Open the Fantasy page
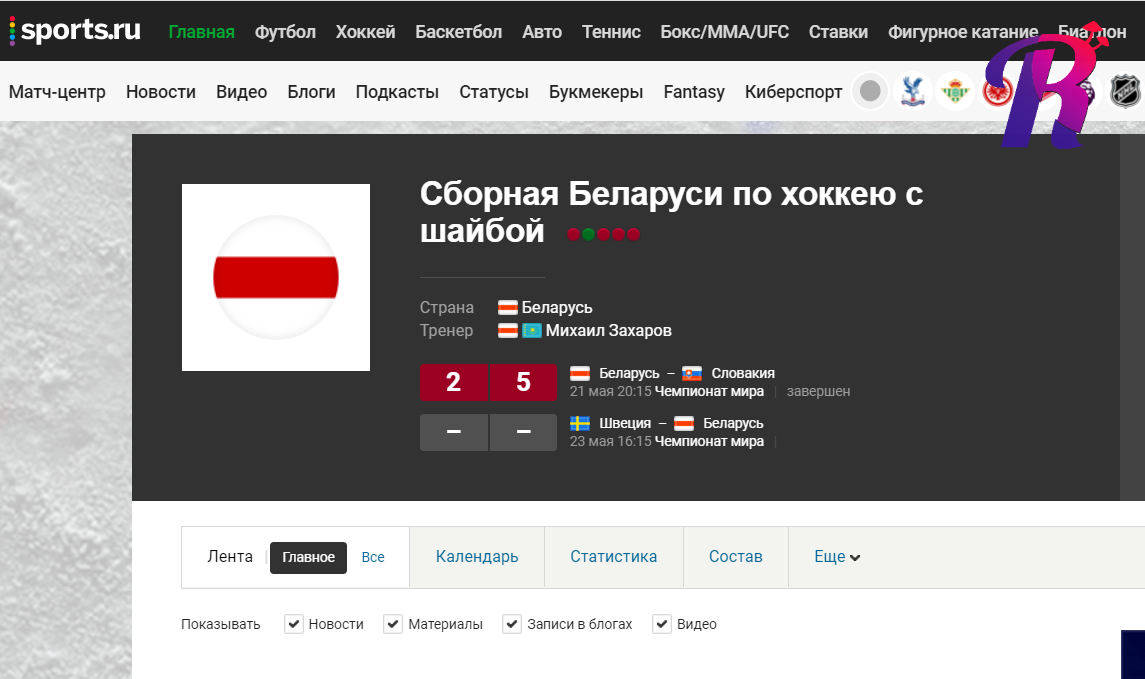1145x679 pixels. [694, 92]
